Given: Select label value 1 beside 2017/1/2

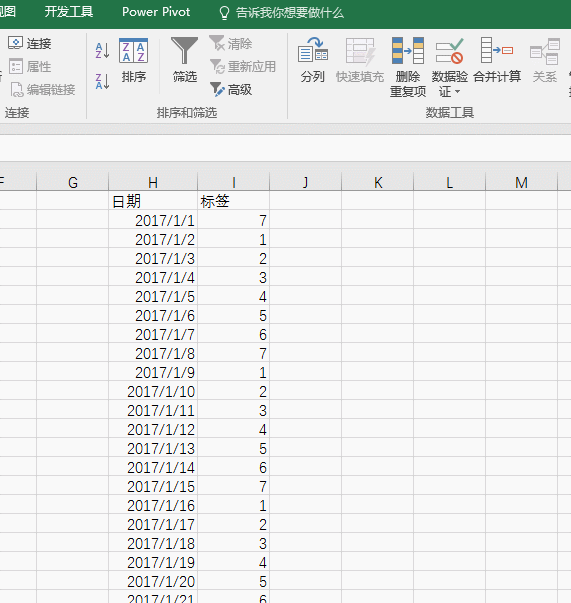Looking at the screenshot, I should tap(233, 239).
